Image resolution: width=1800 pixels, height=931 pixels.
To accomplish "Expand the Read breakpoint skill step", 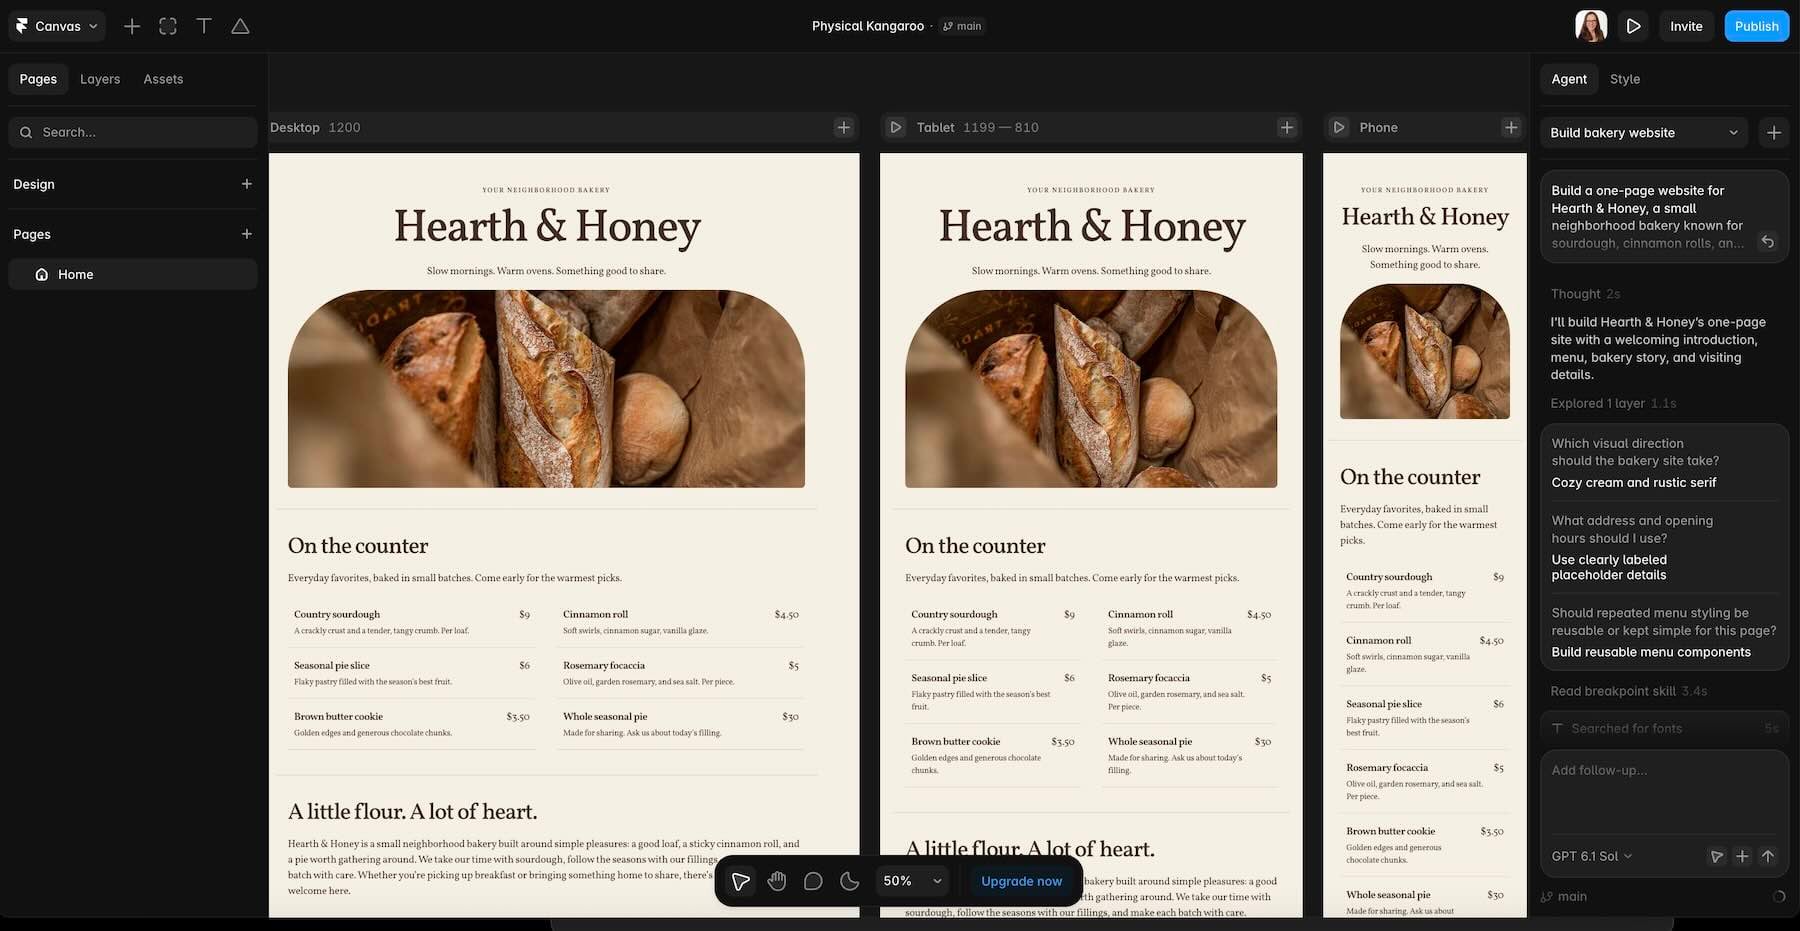I will coord(1628,691).
